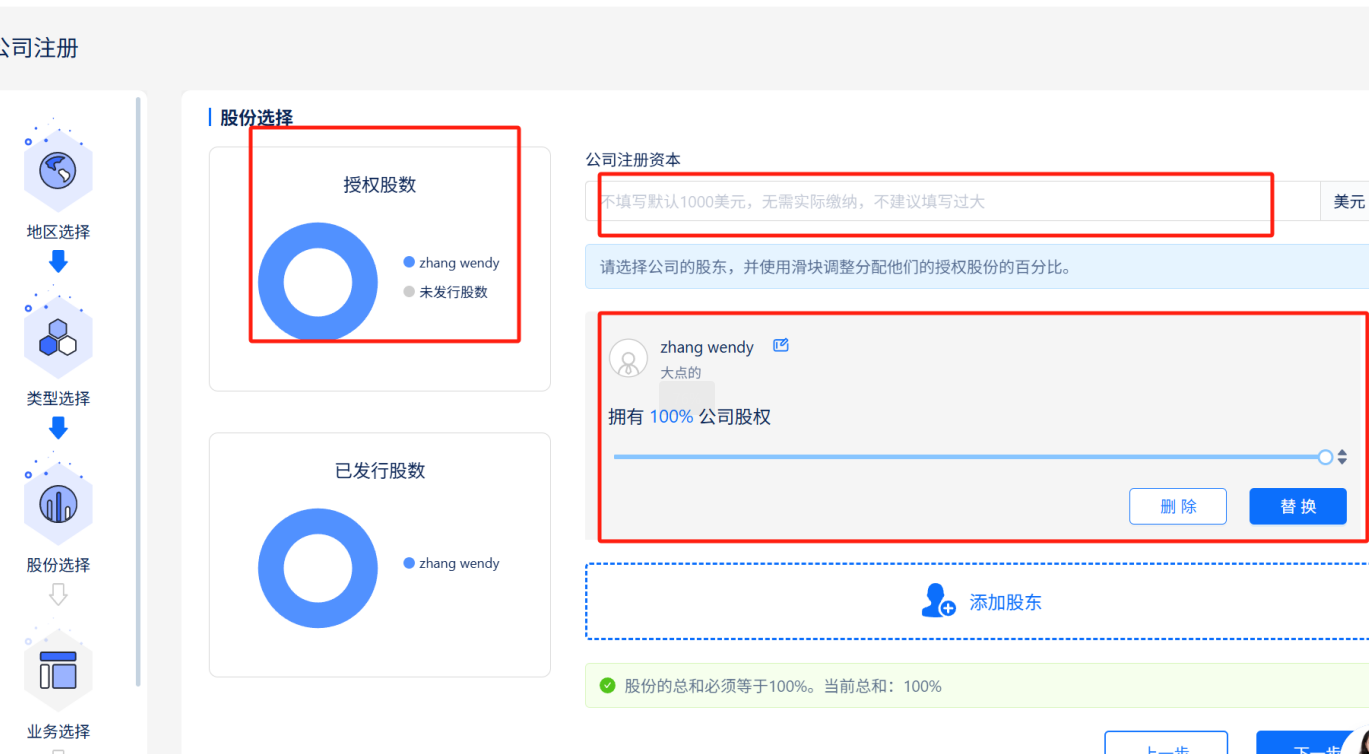This screenshot has height=754, width=1369.
Task: Click the 授权股数 donut chart
Action: coord(318,282)
